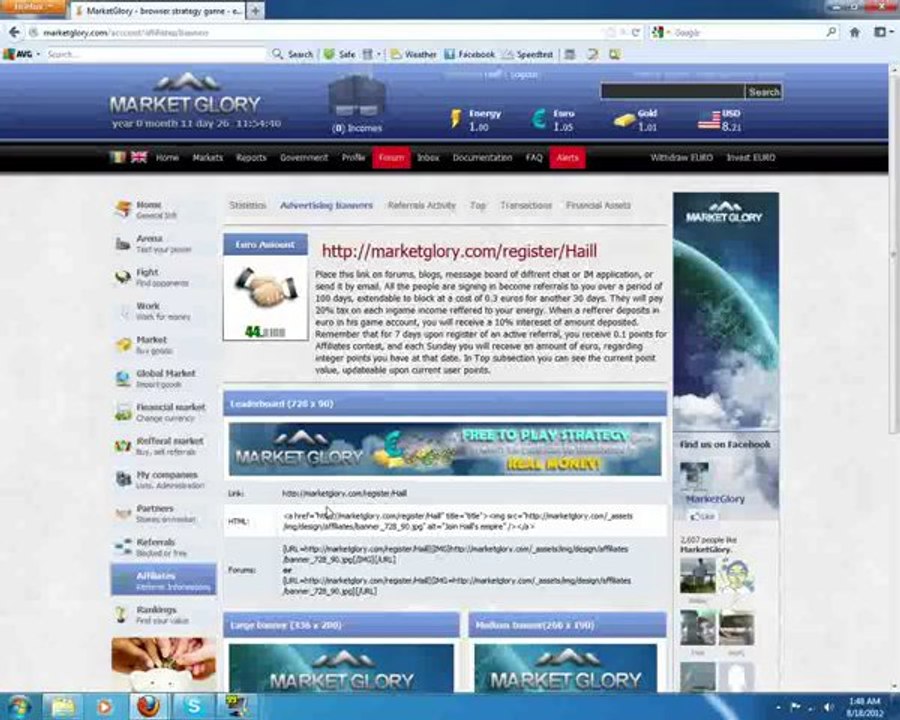900x720 pixels.
Task: Click the page vertical scrollbar
Action: tap(894, 253)
